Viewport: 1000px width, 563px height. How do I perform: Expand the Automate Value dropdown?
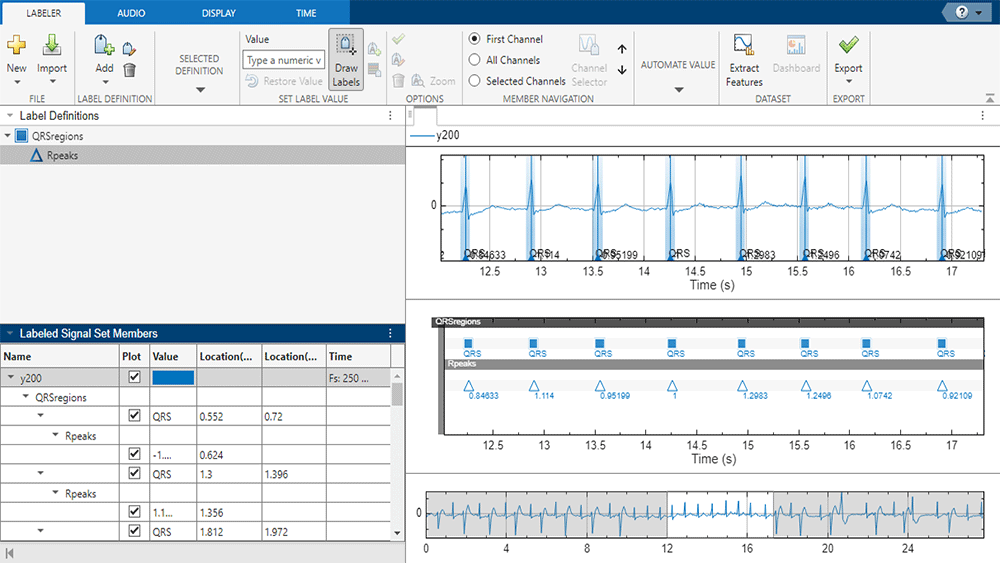(678, 90)
